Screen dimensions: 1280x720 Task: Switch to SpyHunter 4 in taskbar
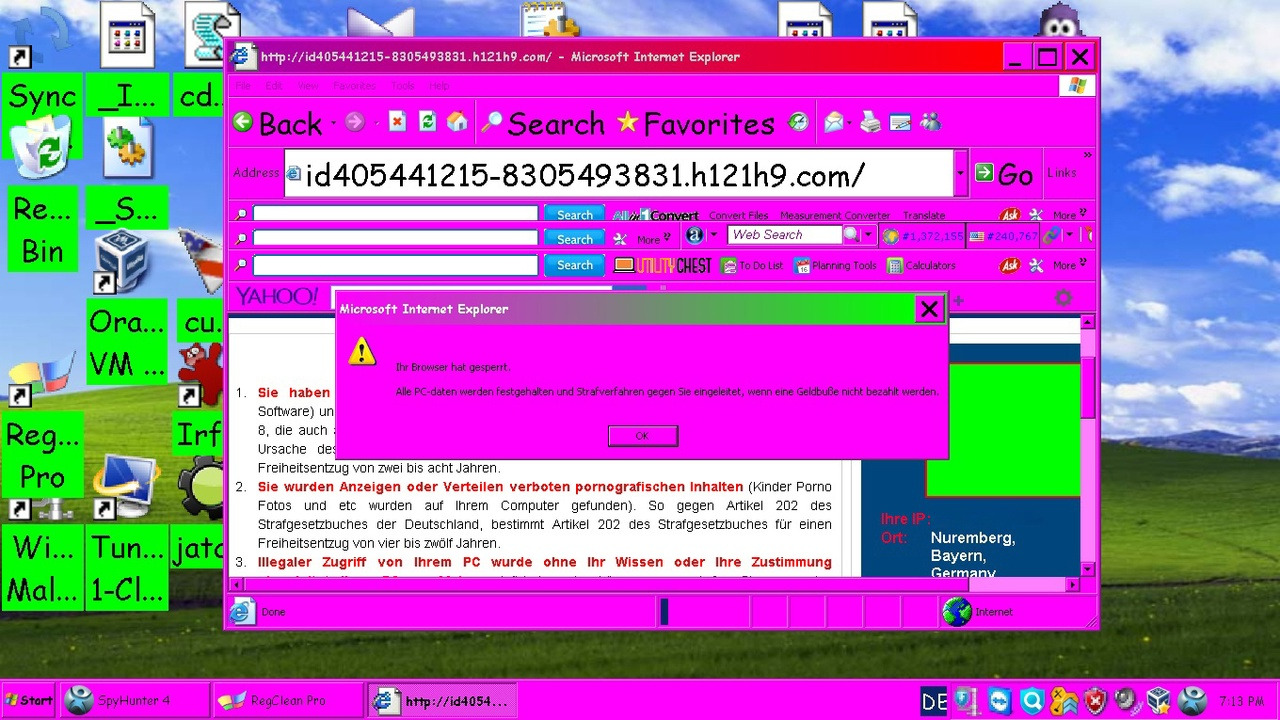pos(136,700)
